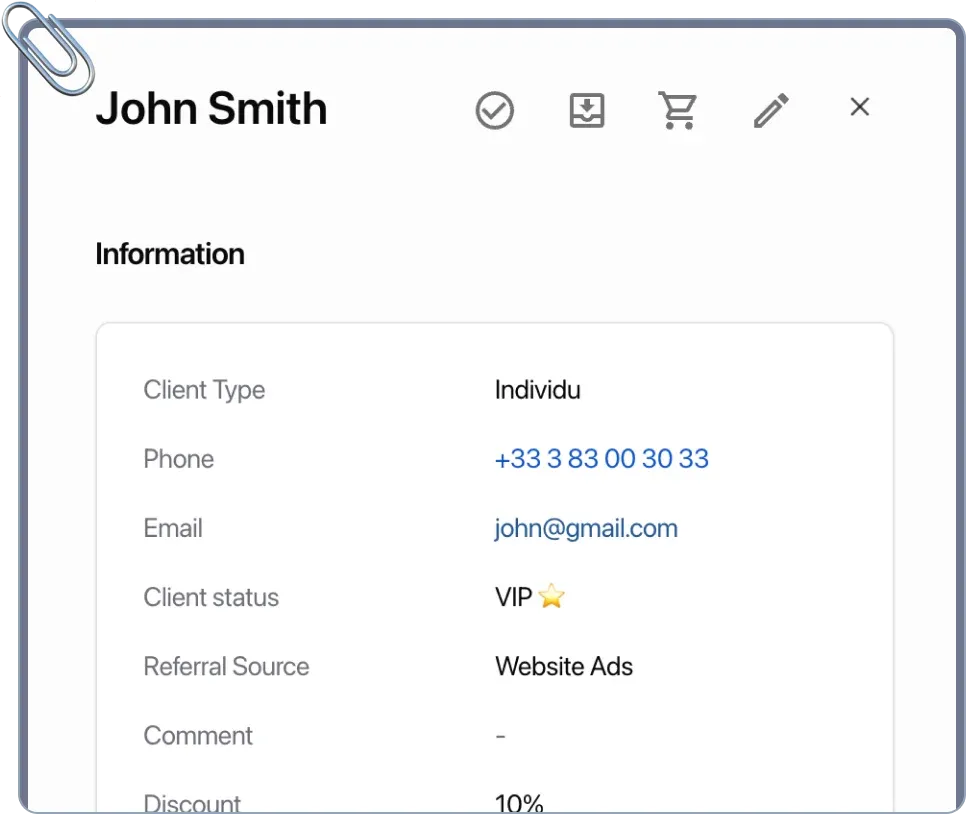Image resolution: width=966 pixels, height=814 pixels.
Task: Close the John Smith client panel
Action: click(859, 107)
